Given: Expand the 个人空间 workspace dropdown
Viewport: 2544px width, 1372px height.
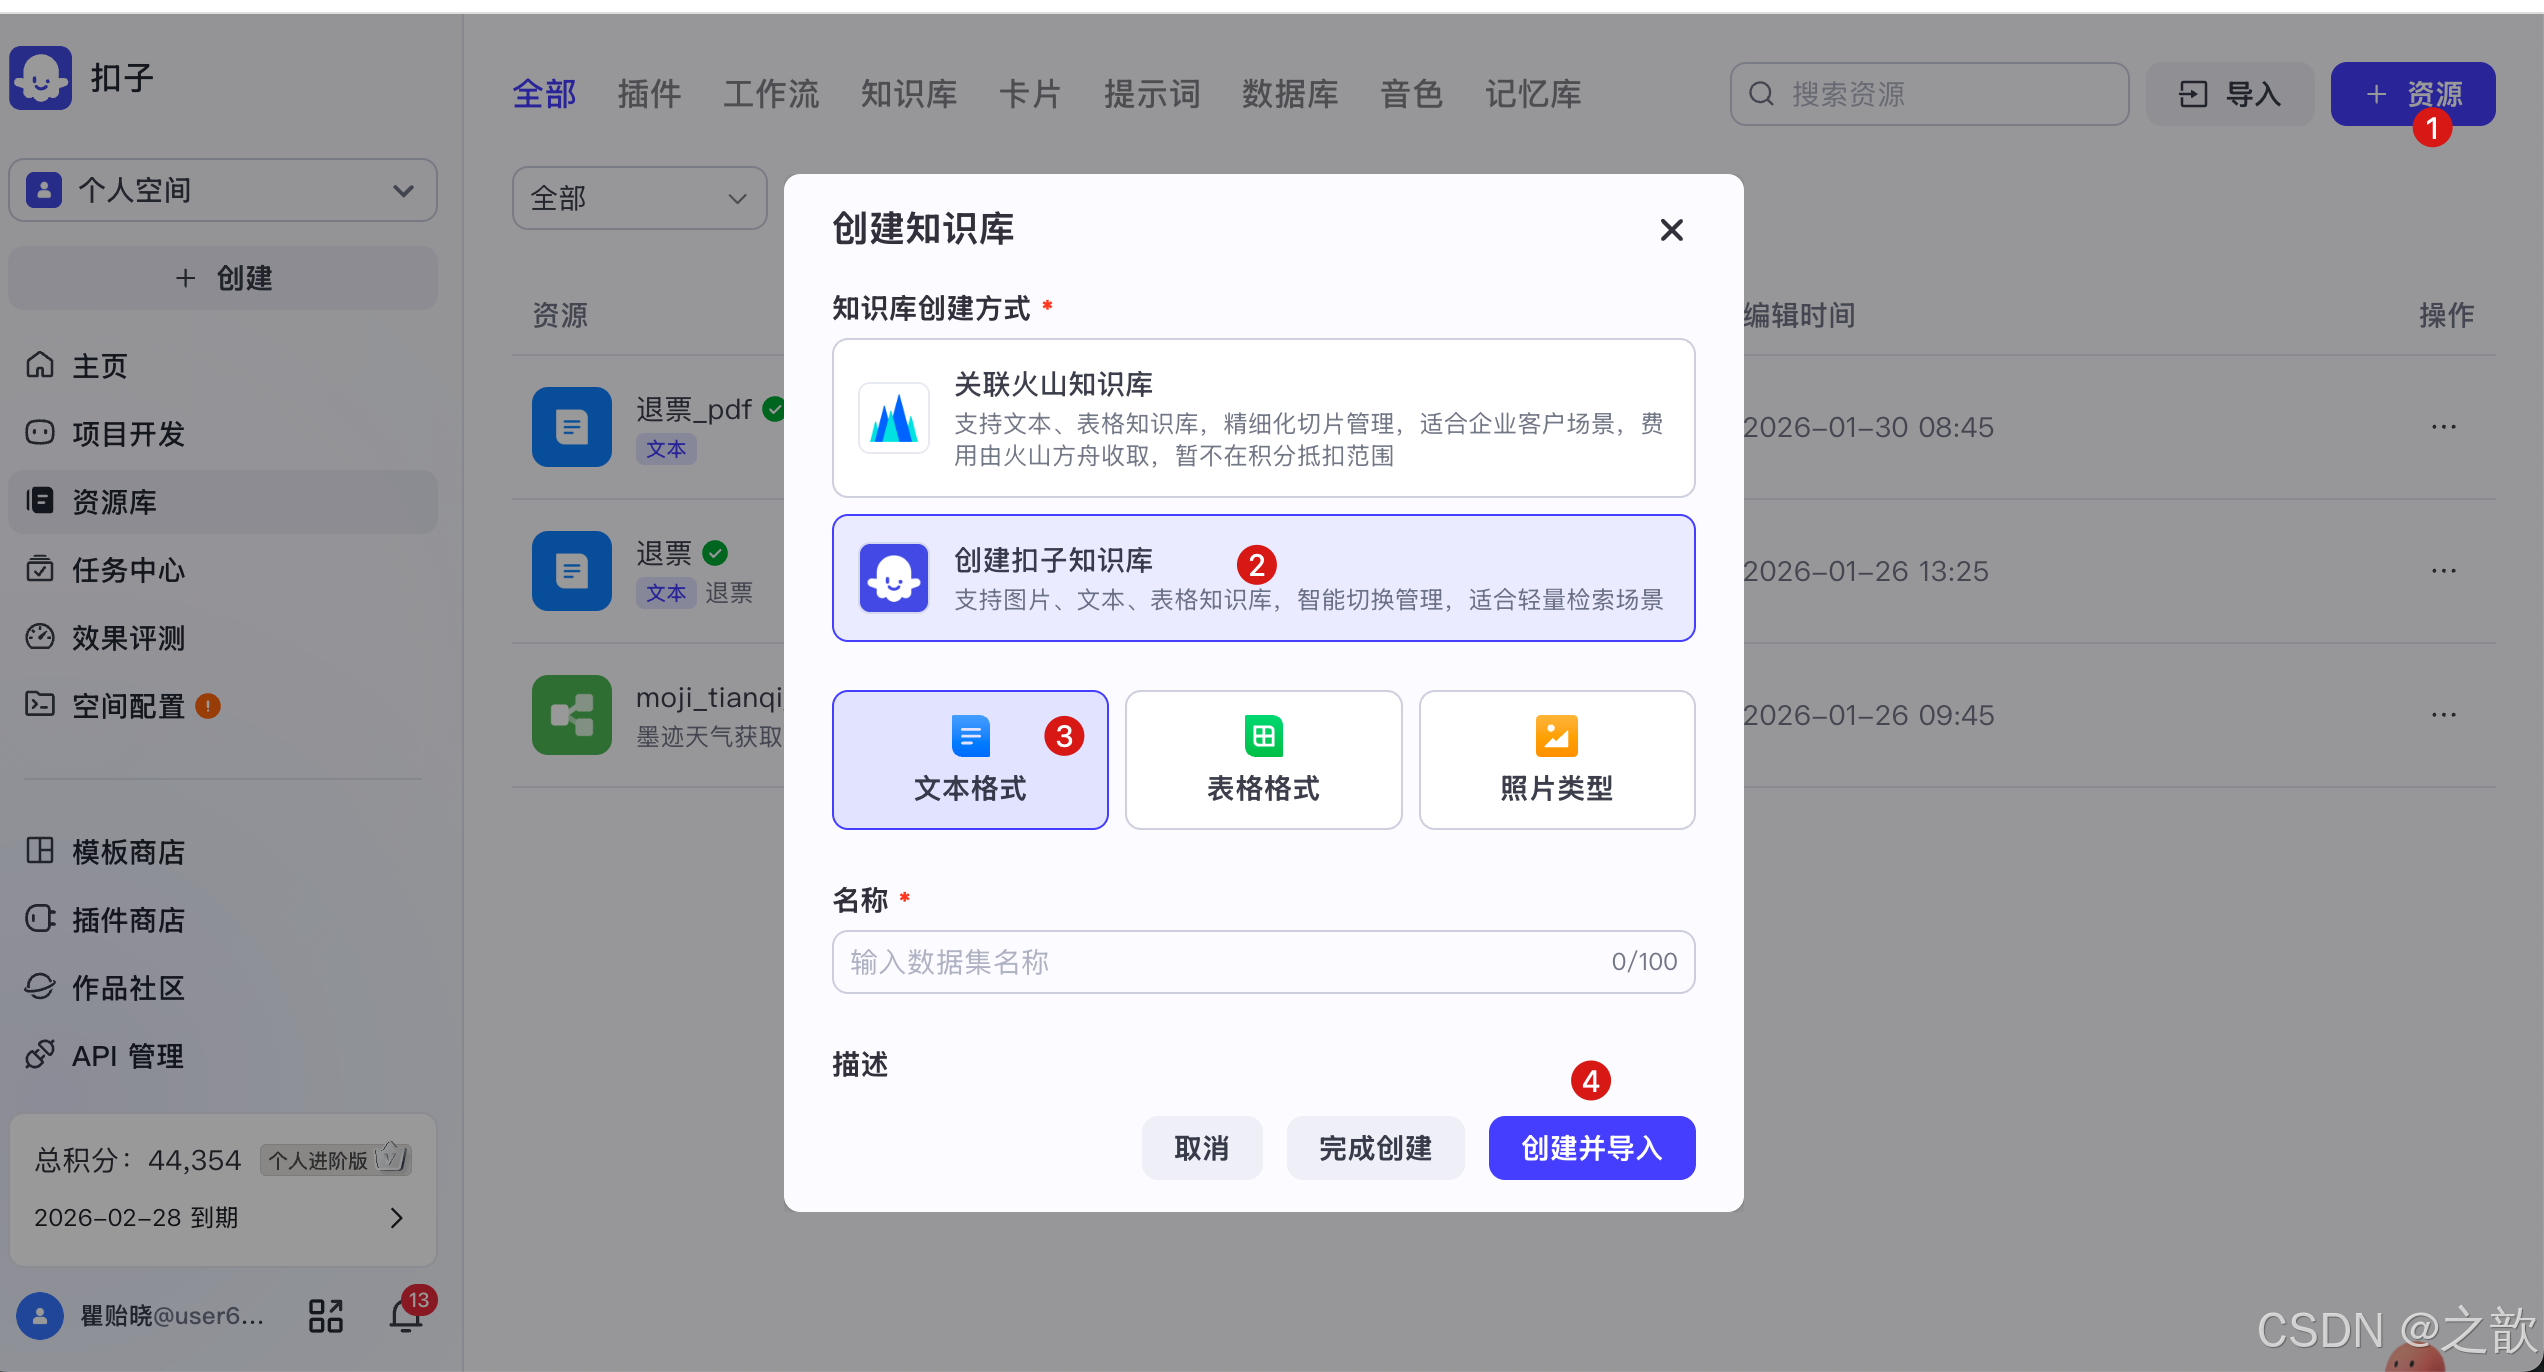Looking at the screenshot, I should coord(403,190).
